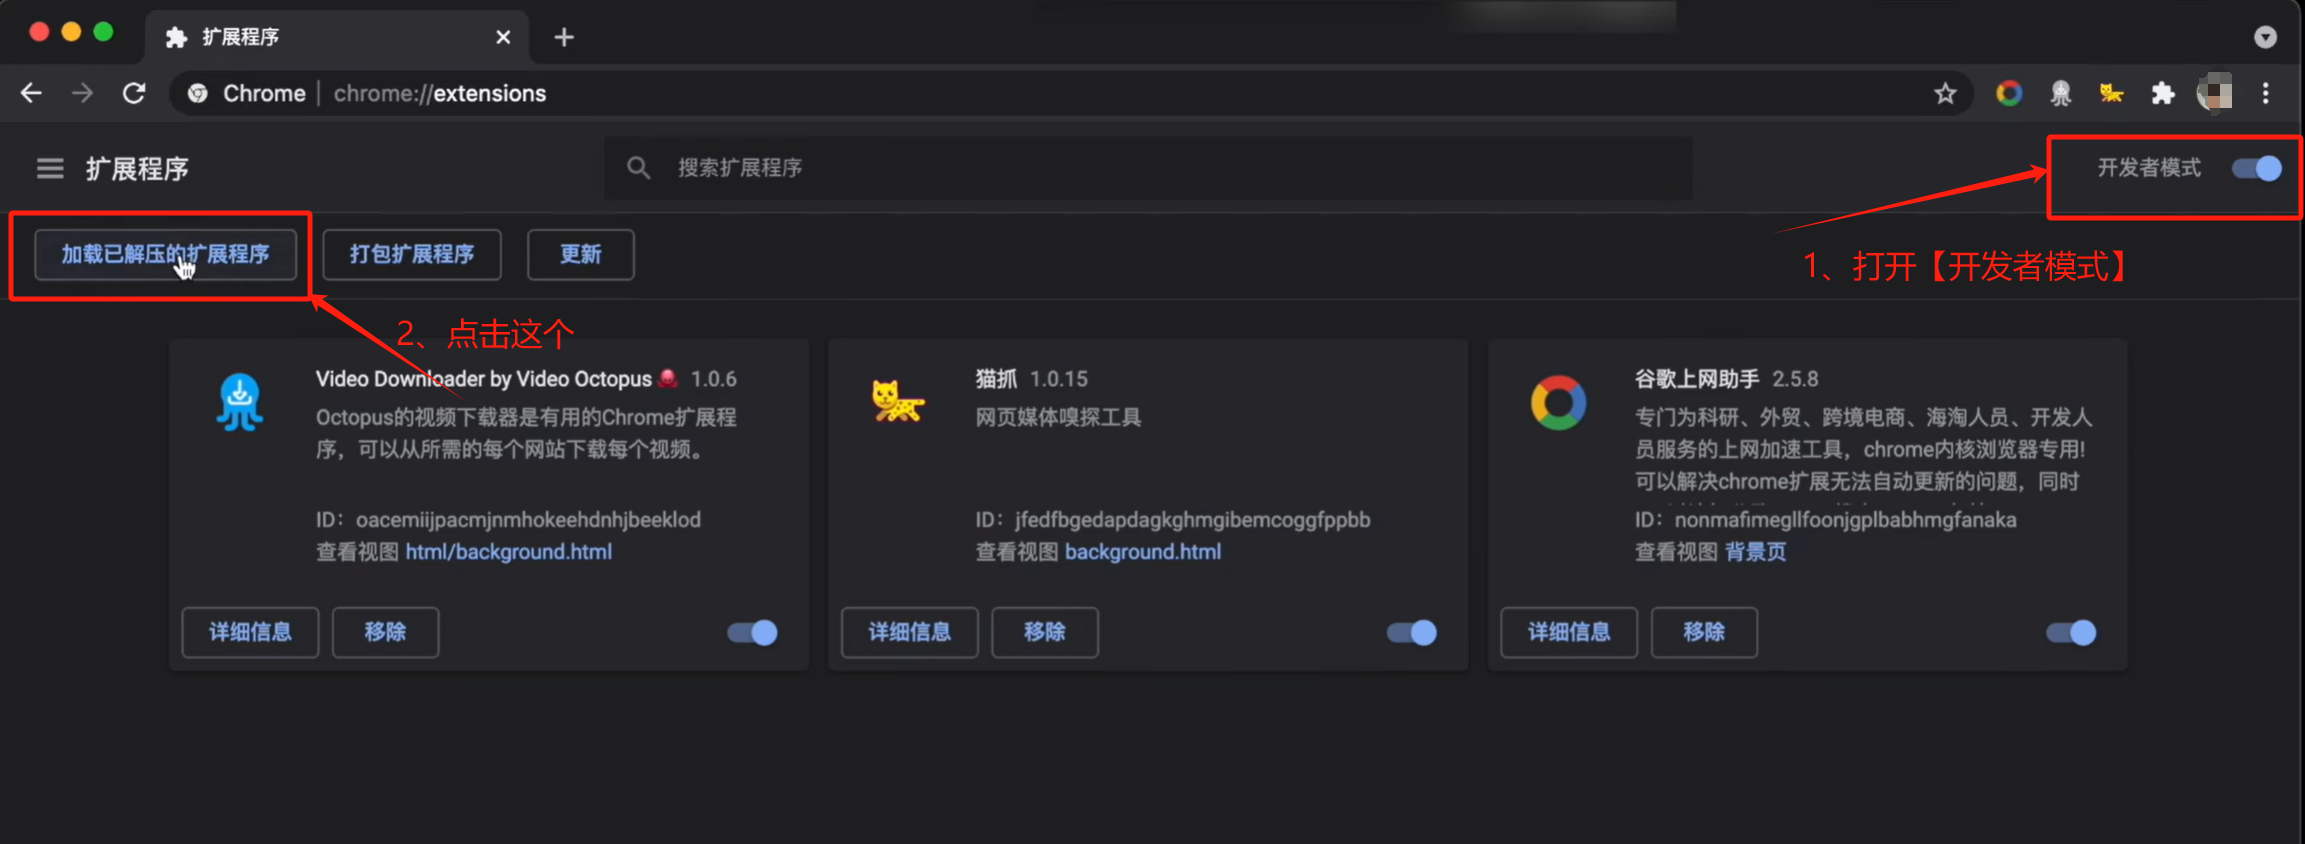2305x844 pixels.
Task: Open the Video Octopus toolbar extension icon
Action: coord(2061,93)
